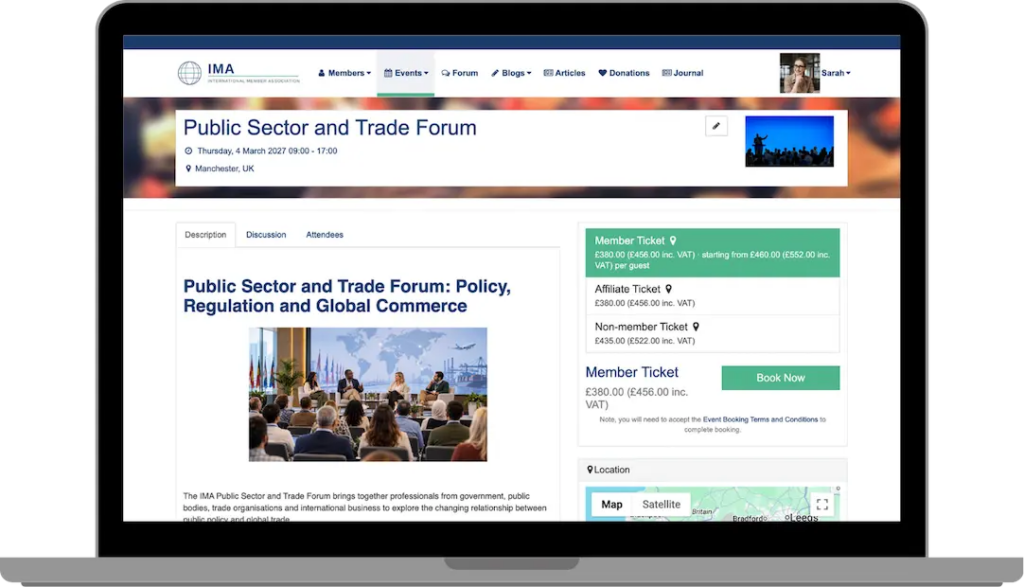Select the Description tab

205,234
